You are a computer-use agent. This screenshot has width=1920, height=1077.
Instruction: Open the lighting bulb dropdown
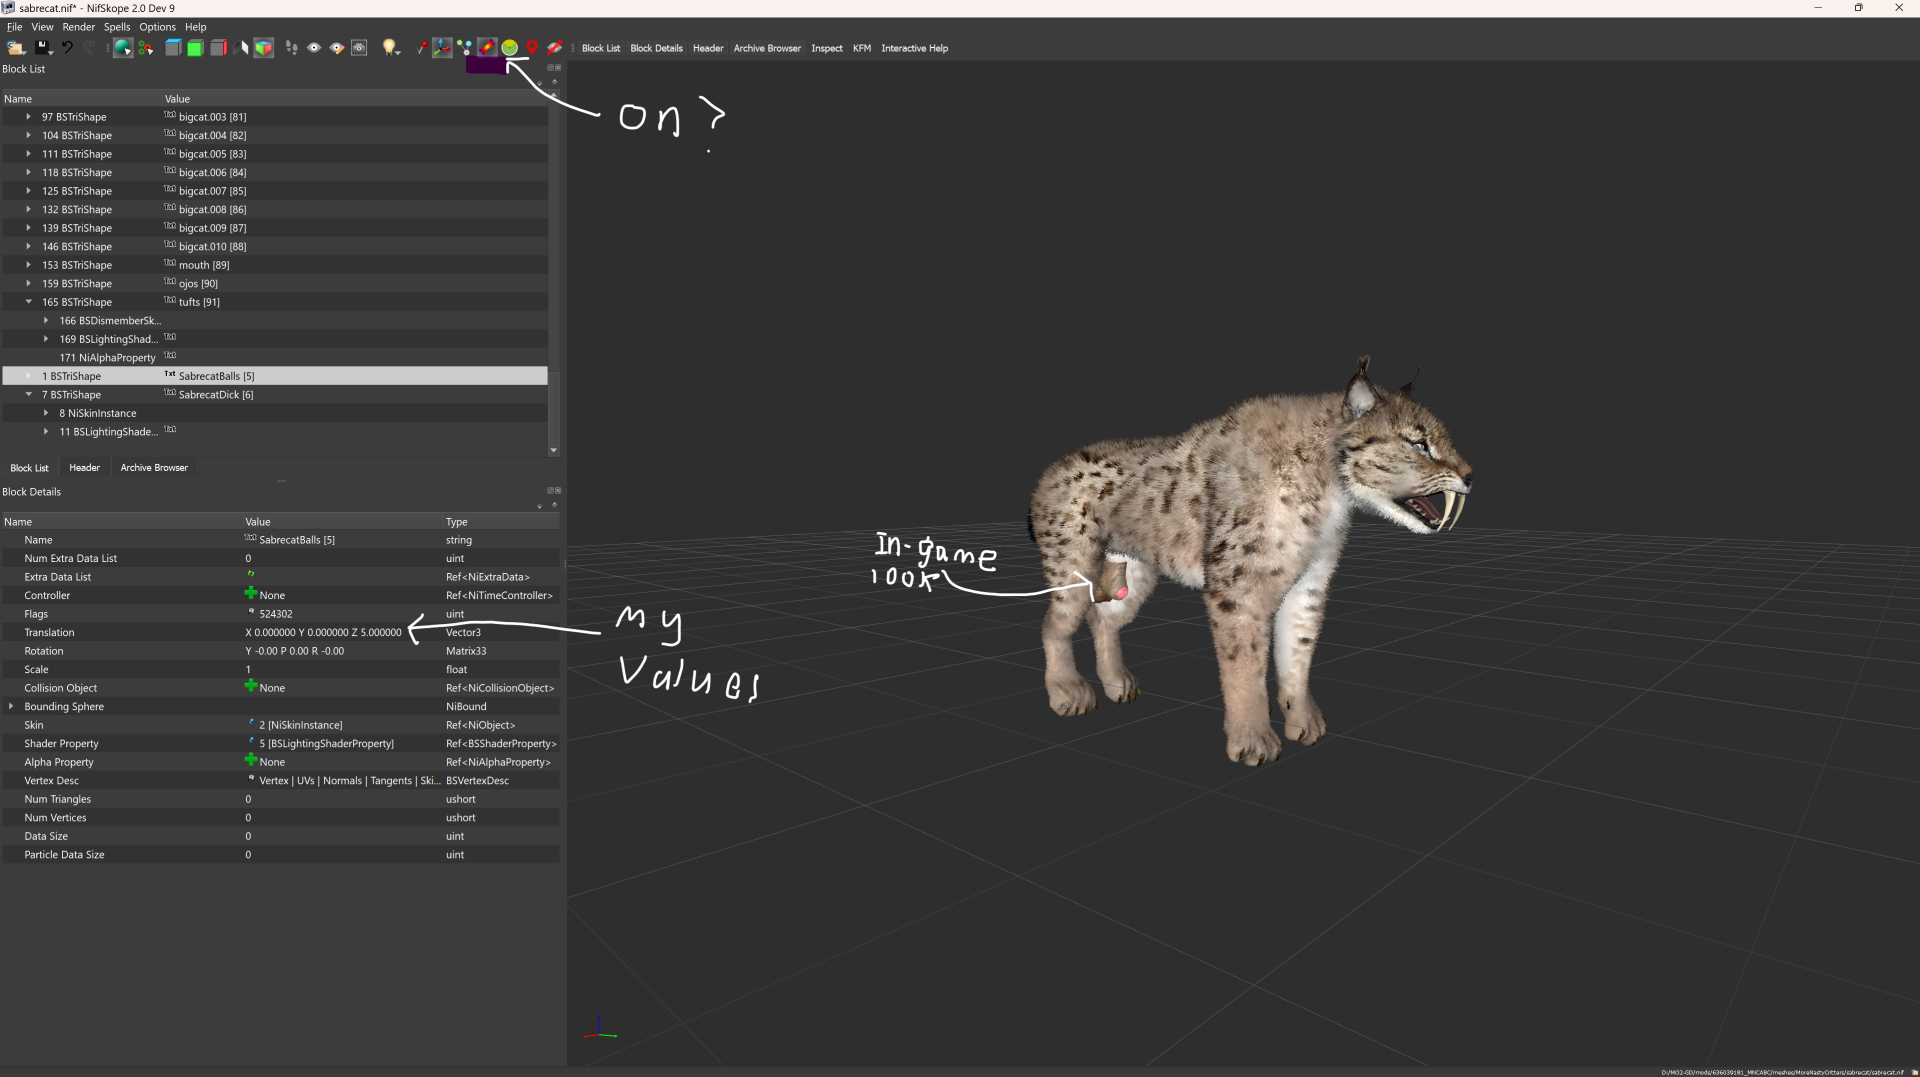click(391, 47)
